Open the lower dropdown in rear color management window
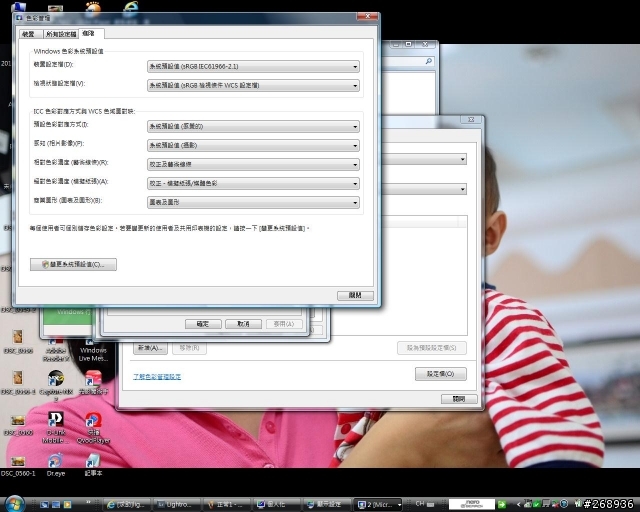640x512 pixels. [424, 189]
